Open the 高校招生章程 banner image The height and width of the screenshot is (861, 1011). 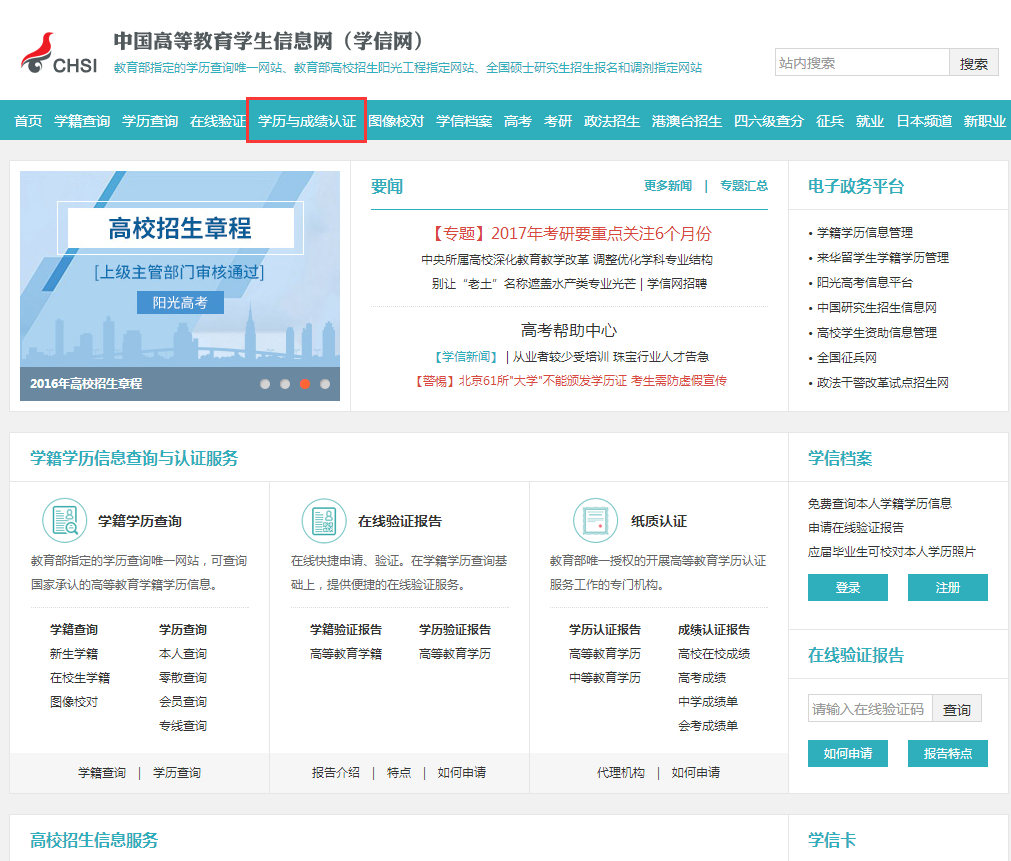pyautogui.click(x=180, y=286)
